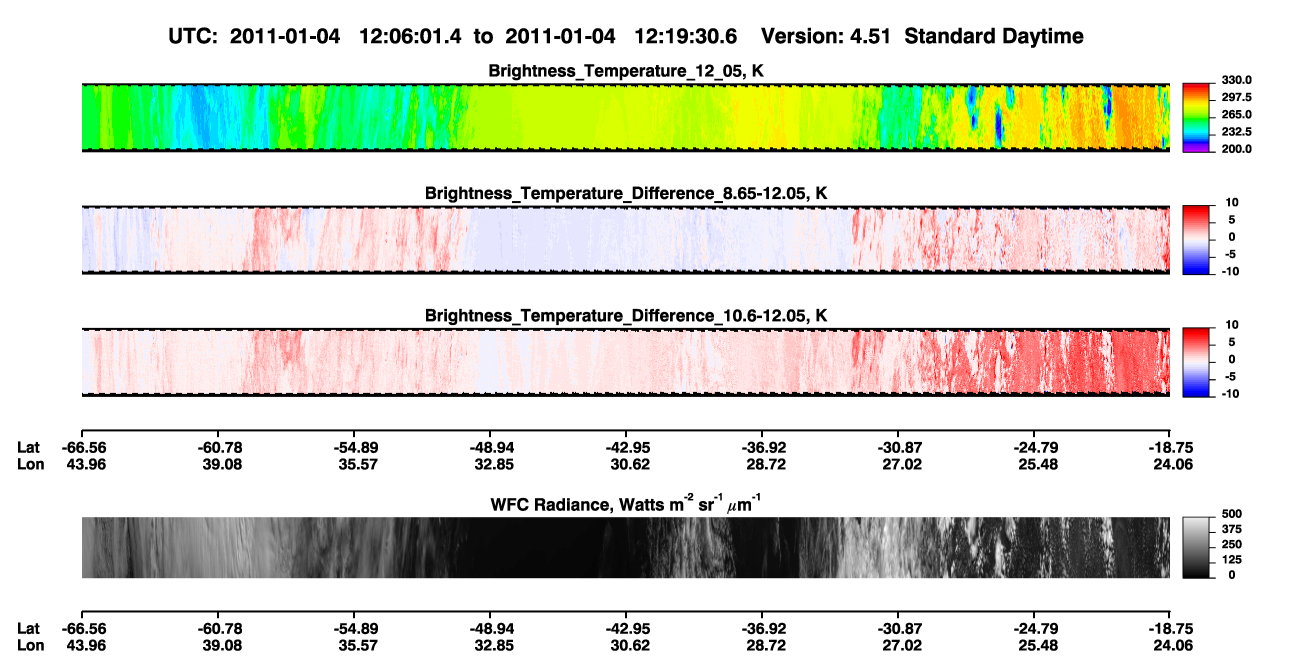Click the Brightness_Temperature_Difference_8.65-12.05 panel title

click(626, 193)
